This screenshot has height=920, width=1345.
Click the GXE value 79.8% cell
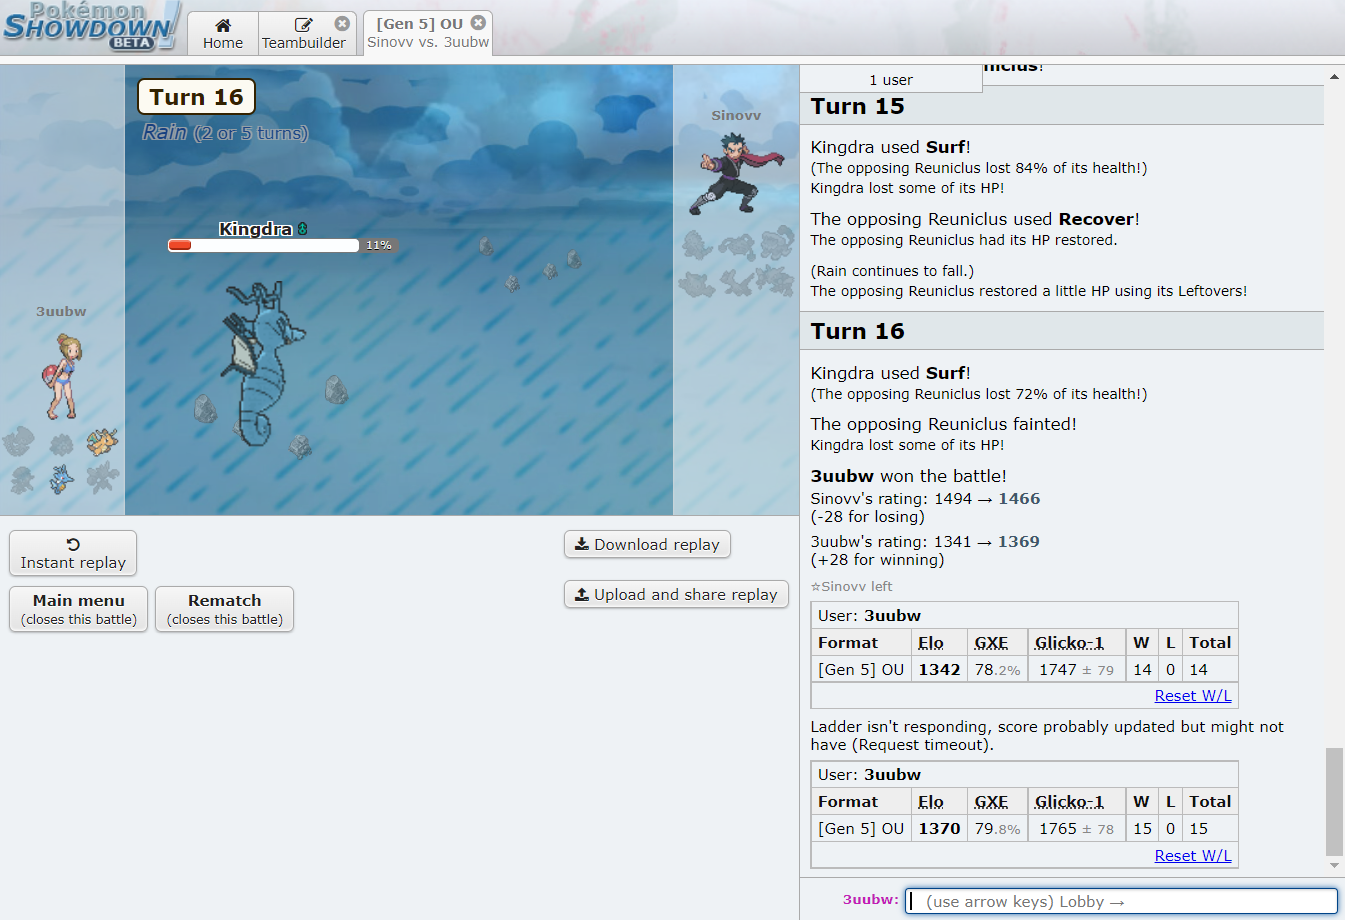click(x=997, y=829)
